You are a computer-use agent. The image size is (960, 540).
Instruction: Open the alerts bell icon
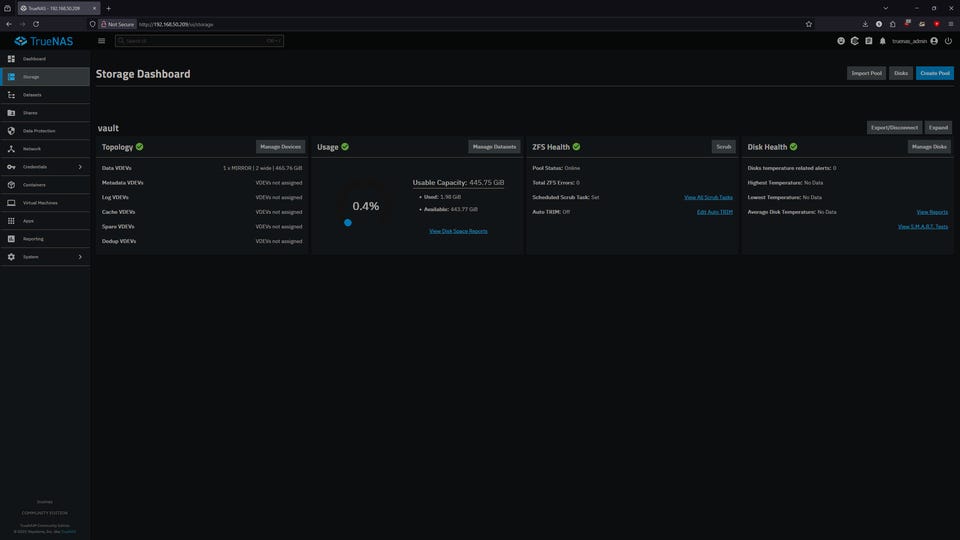tap(882, 41)
